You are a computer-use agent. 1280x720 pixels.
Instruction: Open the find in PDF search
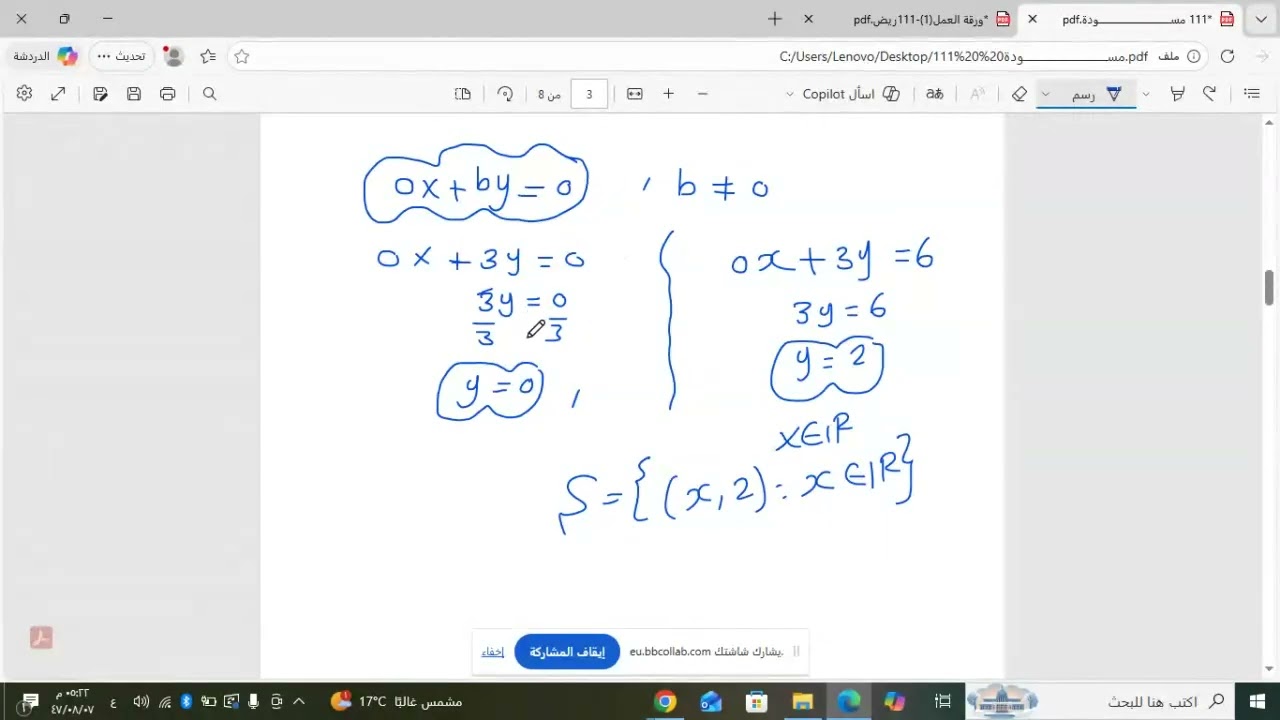click(x=210, y=93)
